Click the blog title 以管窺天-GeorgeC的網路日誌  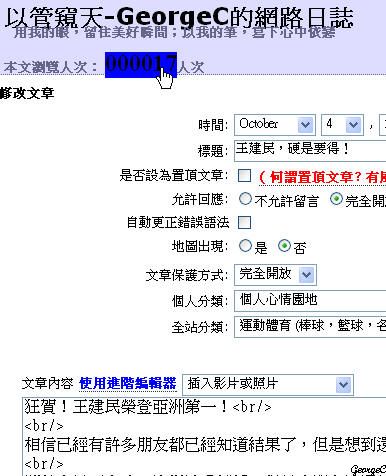click(x=179, y=17)
